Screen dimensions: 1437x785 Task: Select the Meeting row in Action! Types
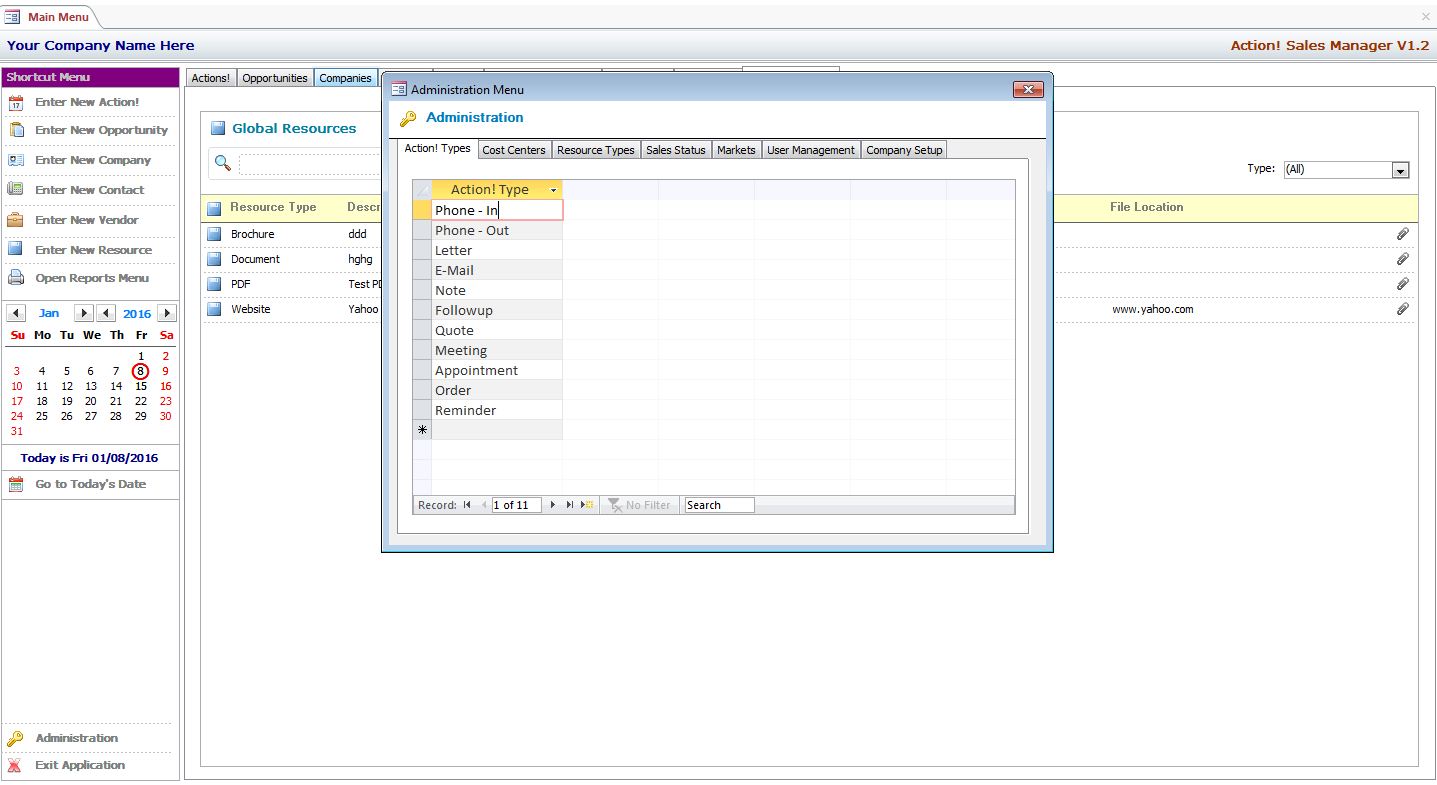[461, 350]
